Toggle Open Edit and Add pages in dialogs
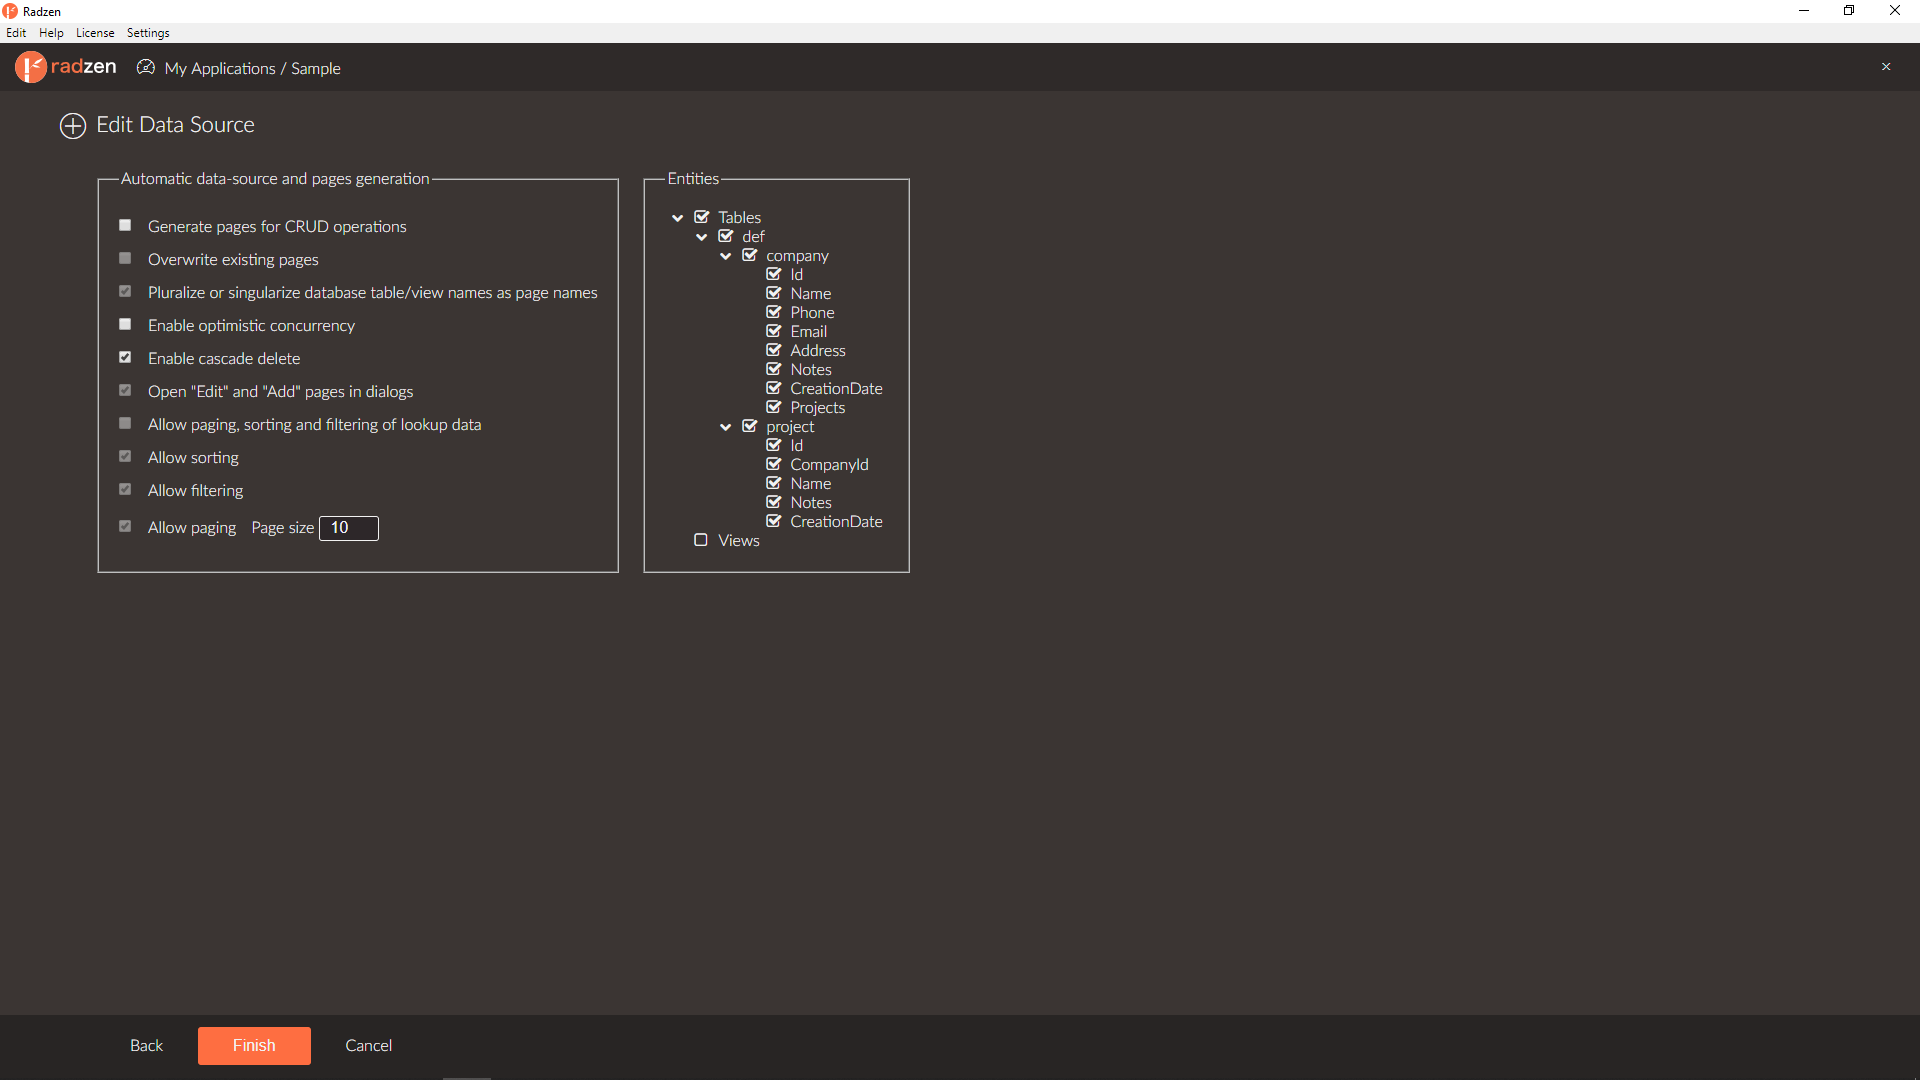Viewport: 1920px width, 1080px height. 125,390
